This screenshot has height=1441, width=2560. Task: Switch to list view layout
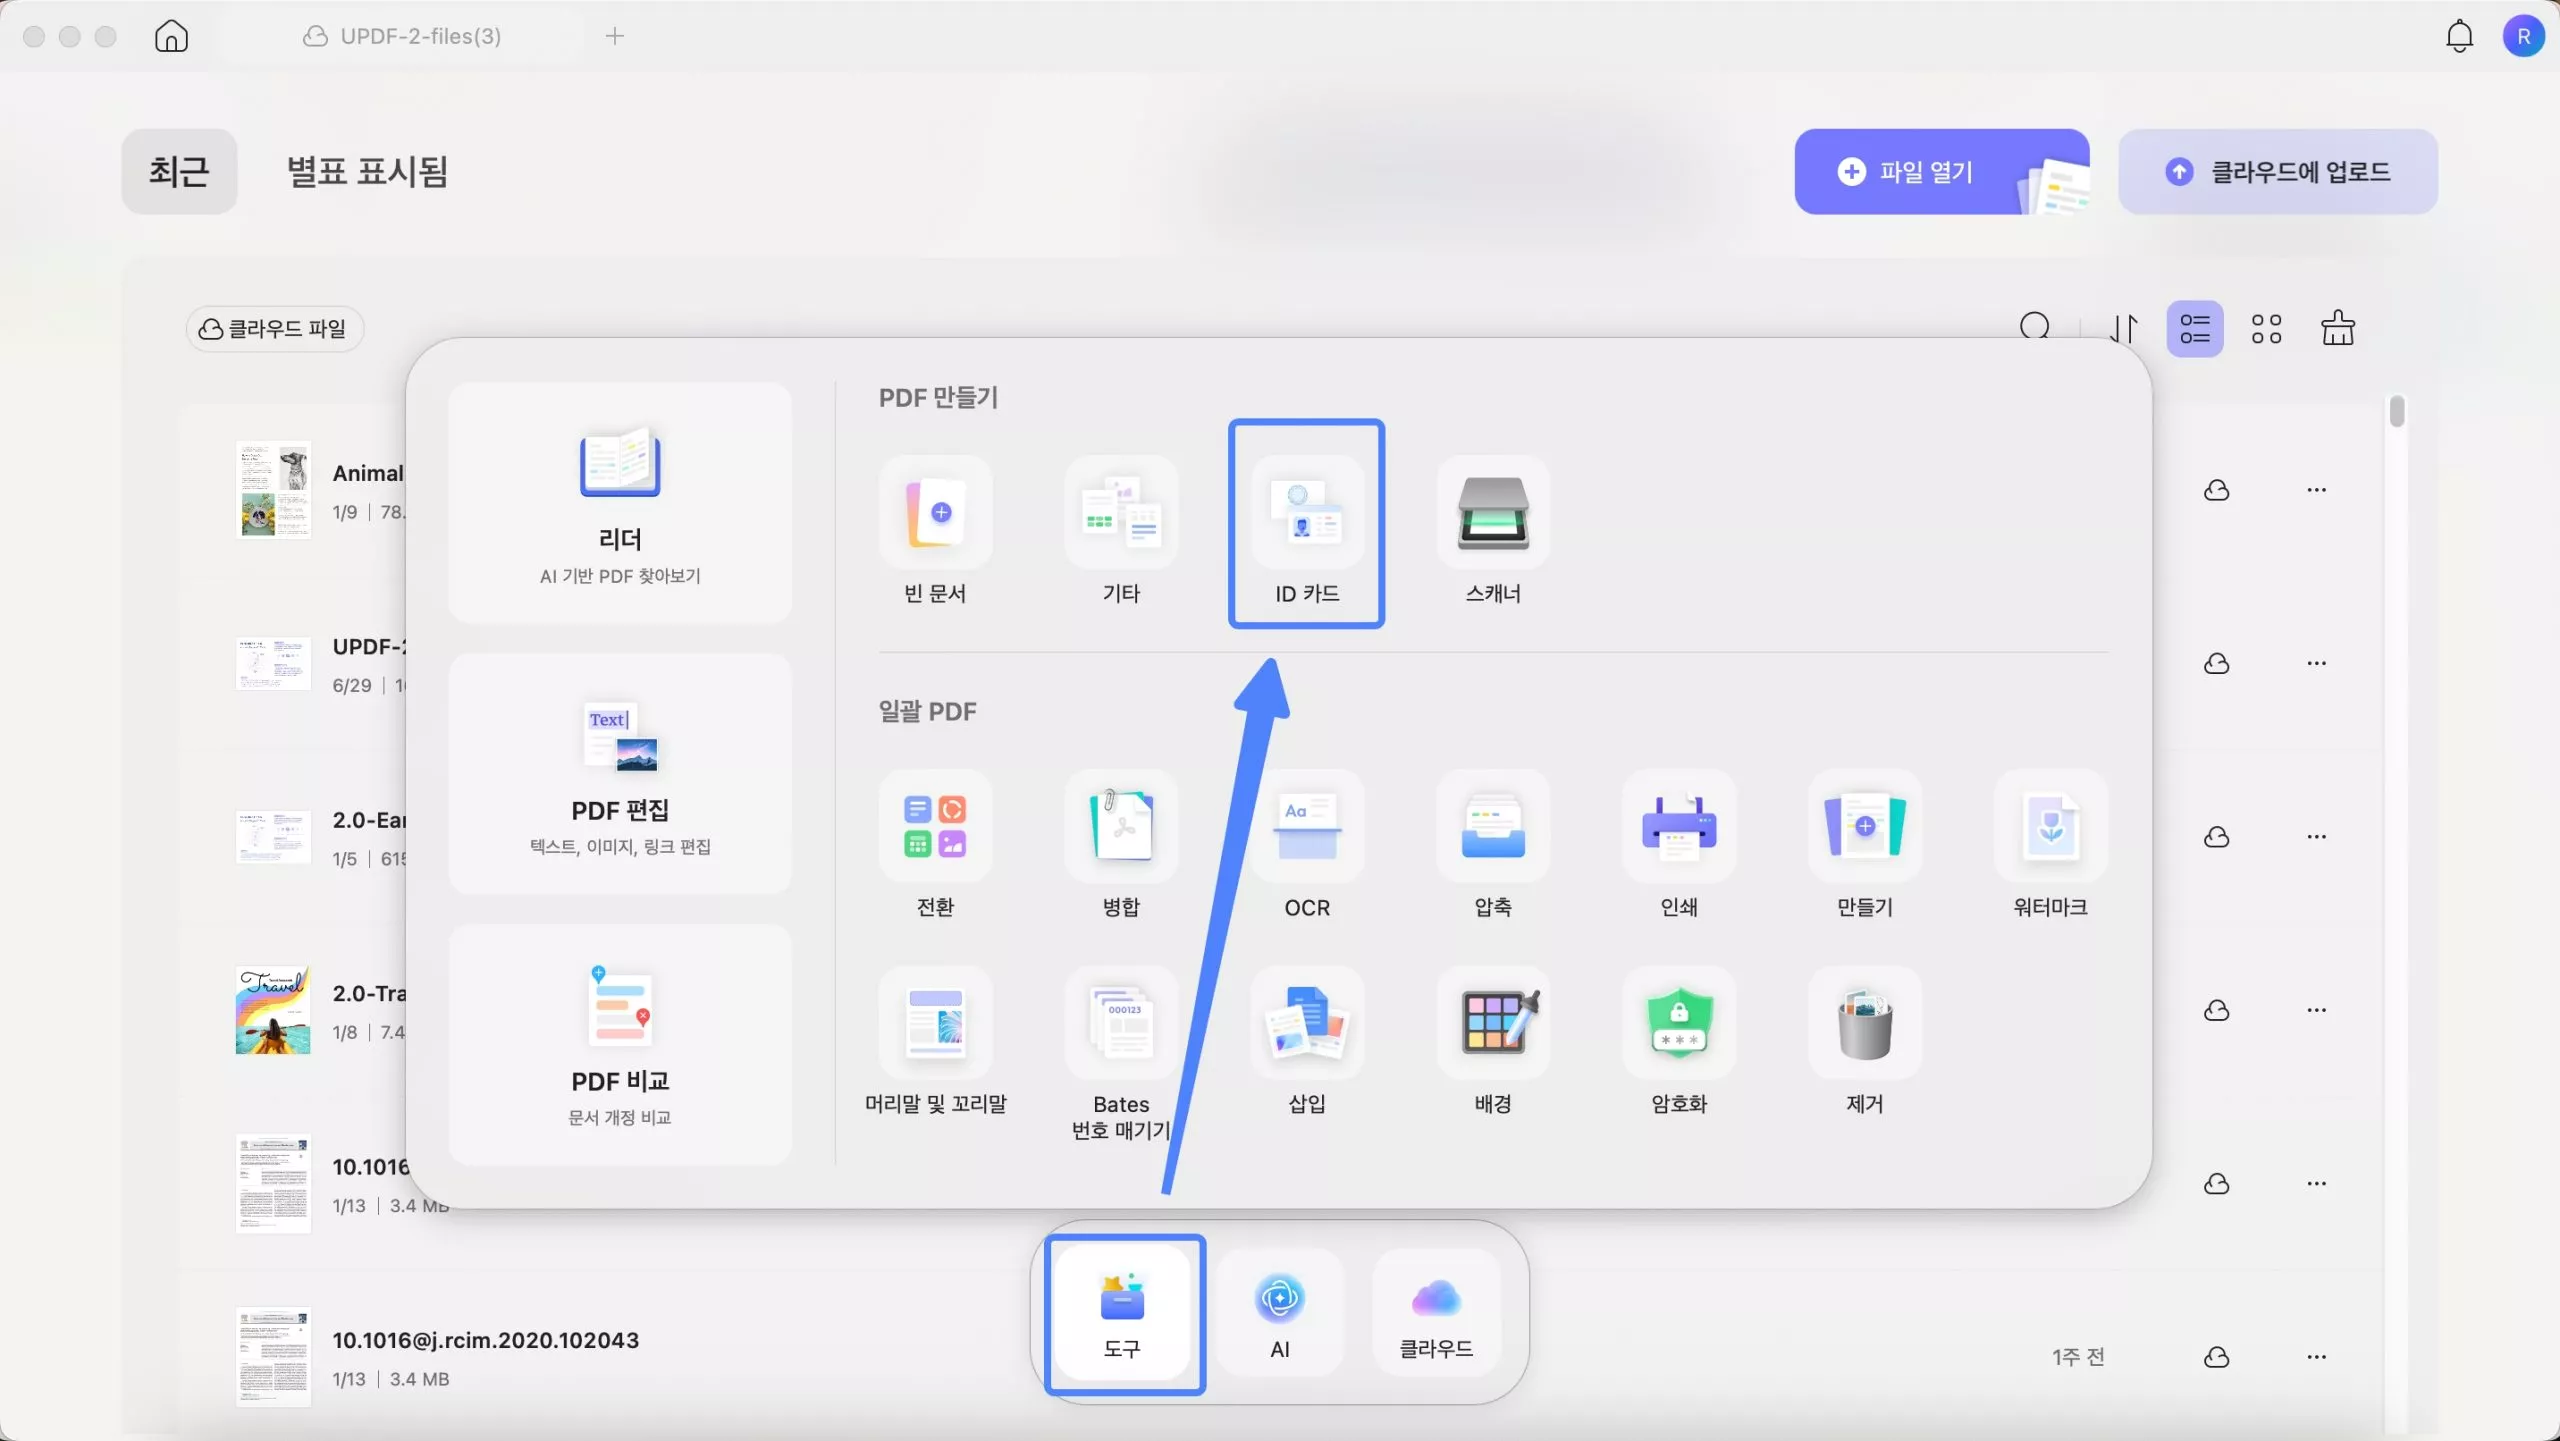pos(2195,329)
